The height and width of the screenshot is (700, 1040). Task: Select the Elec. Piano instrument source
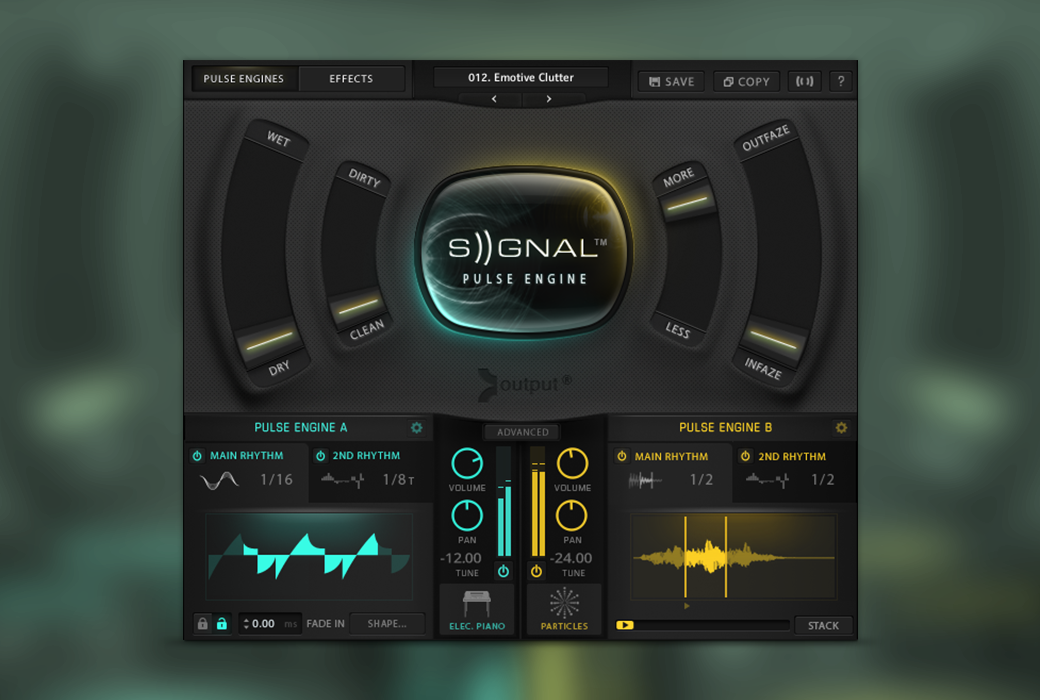[477, 610]
